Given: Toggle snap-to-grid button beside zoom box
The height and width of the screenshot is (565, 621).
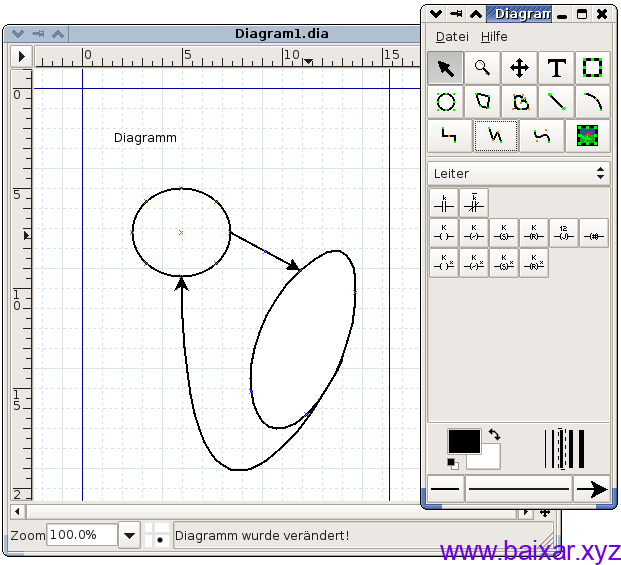Looking at the screenshot, I should coord(158,535).
